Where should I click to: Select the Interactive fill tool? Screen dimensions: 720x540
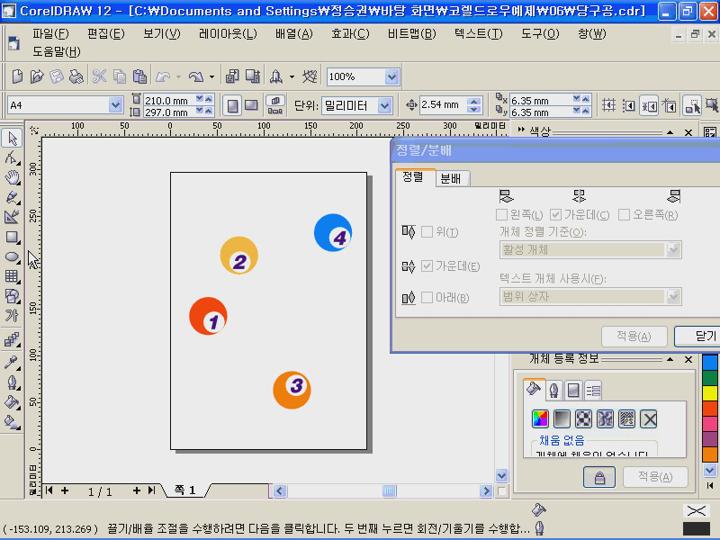[x=12, y=422]
